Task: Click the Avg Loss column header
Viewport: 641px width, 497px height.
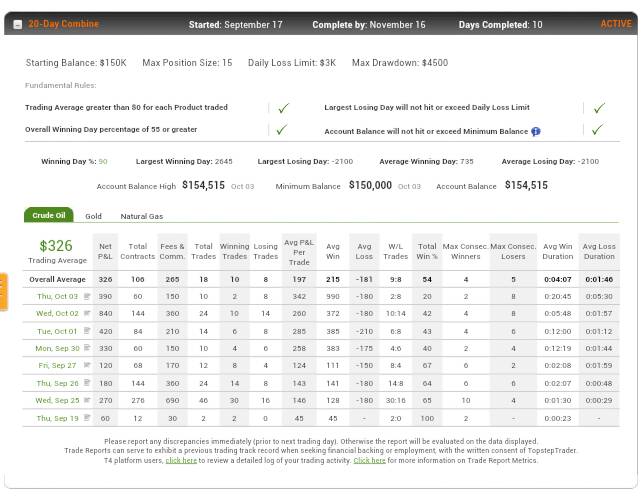Action: click(x=364, y=251)
